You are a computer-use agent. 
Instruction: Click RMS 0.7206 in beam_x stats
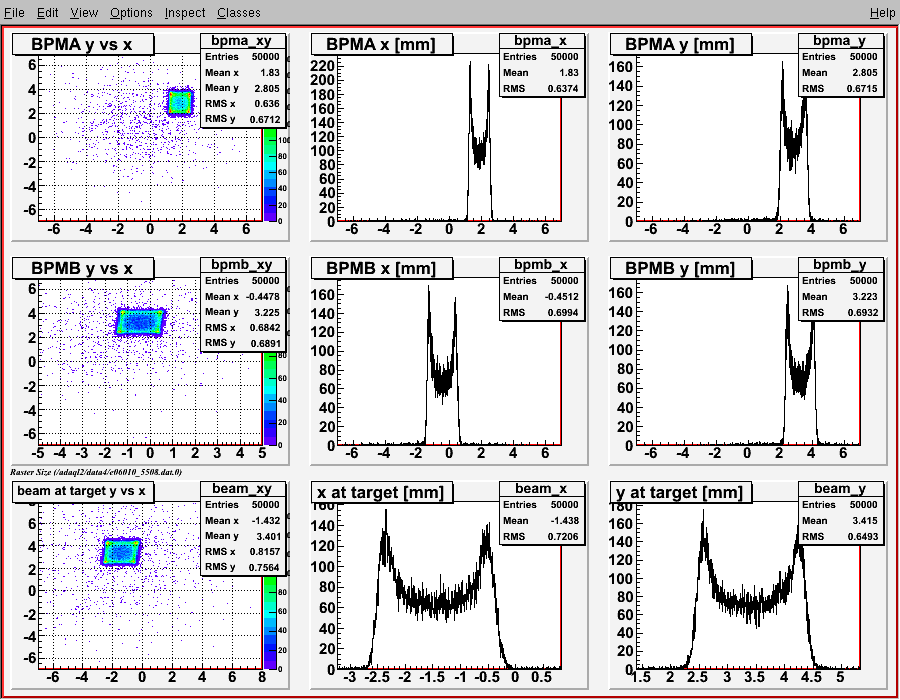point(541,536)
